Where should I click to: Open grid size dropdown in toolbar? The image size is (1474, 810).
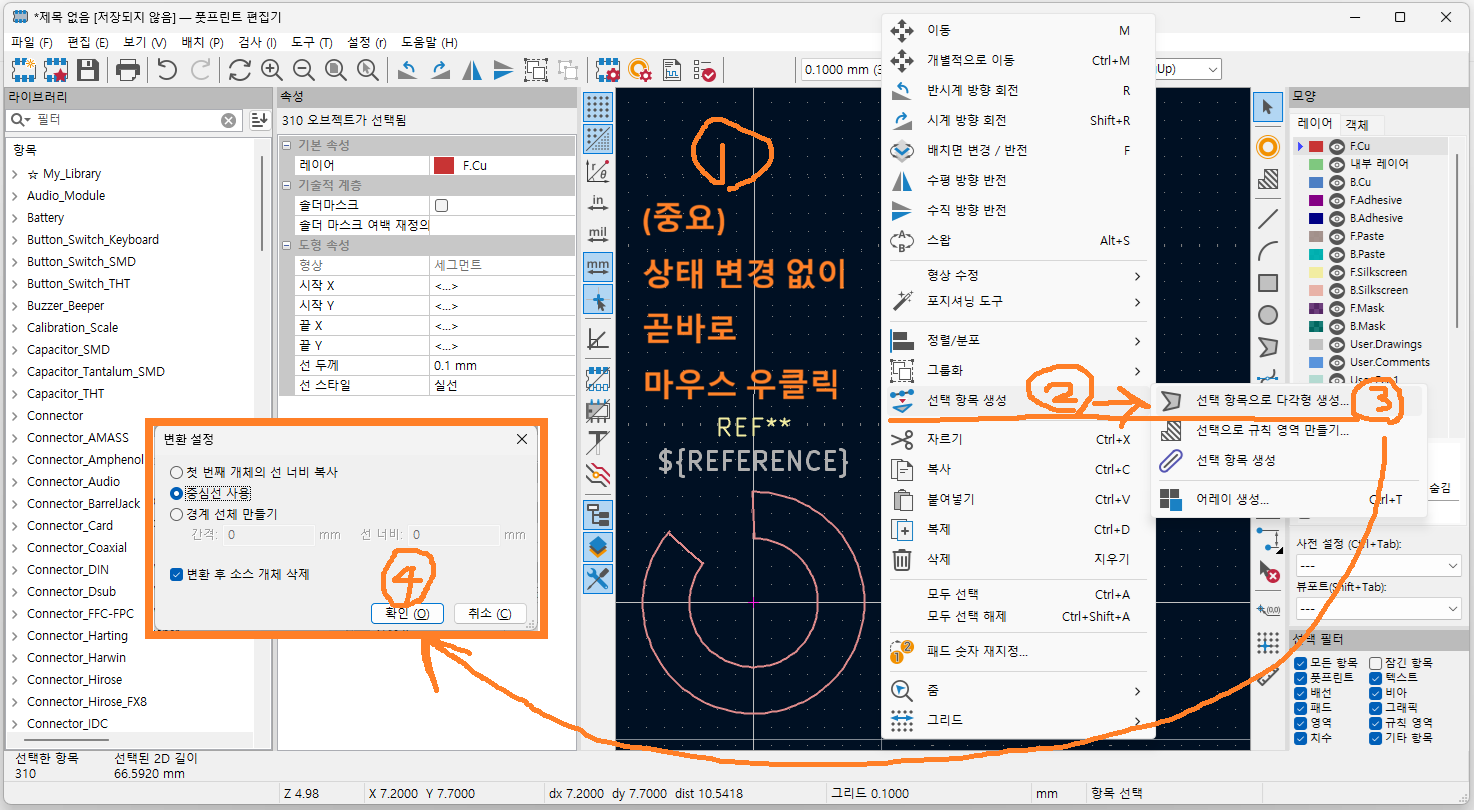click(x=839, y=70)
